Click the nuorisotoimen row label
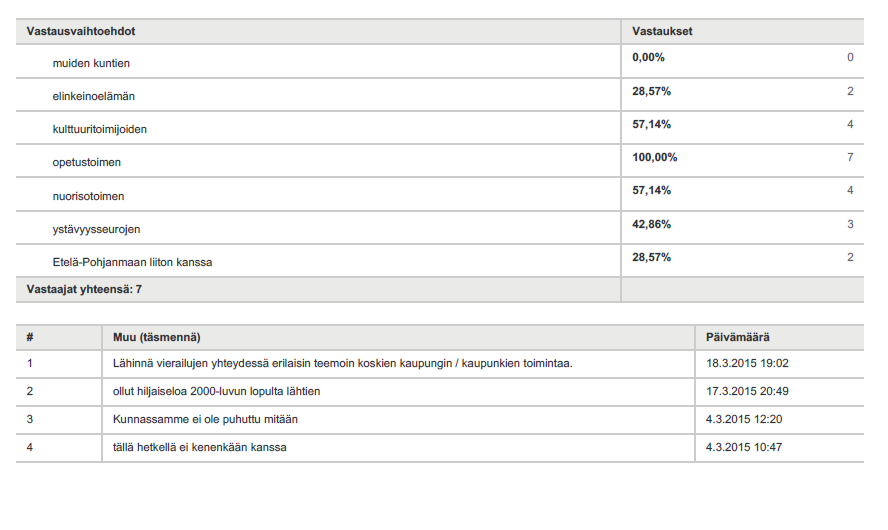Image resolution: width=888 pixels, height=530 pixels. point(88,196)
